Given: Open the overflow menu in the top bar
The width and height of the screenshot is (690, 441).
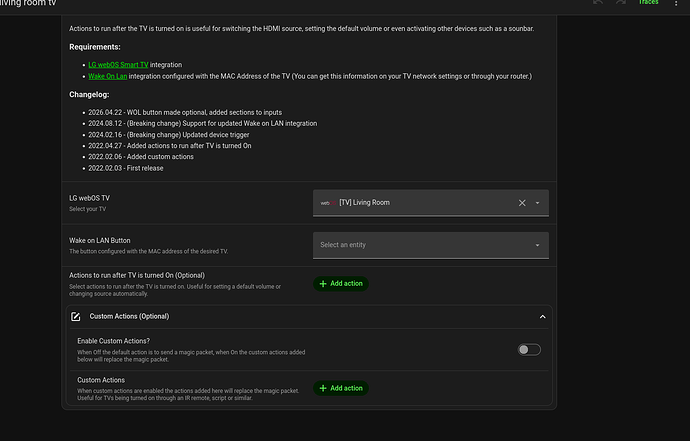Looking at the screenshot, I should tap(676, 3).
